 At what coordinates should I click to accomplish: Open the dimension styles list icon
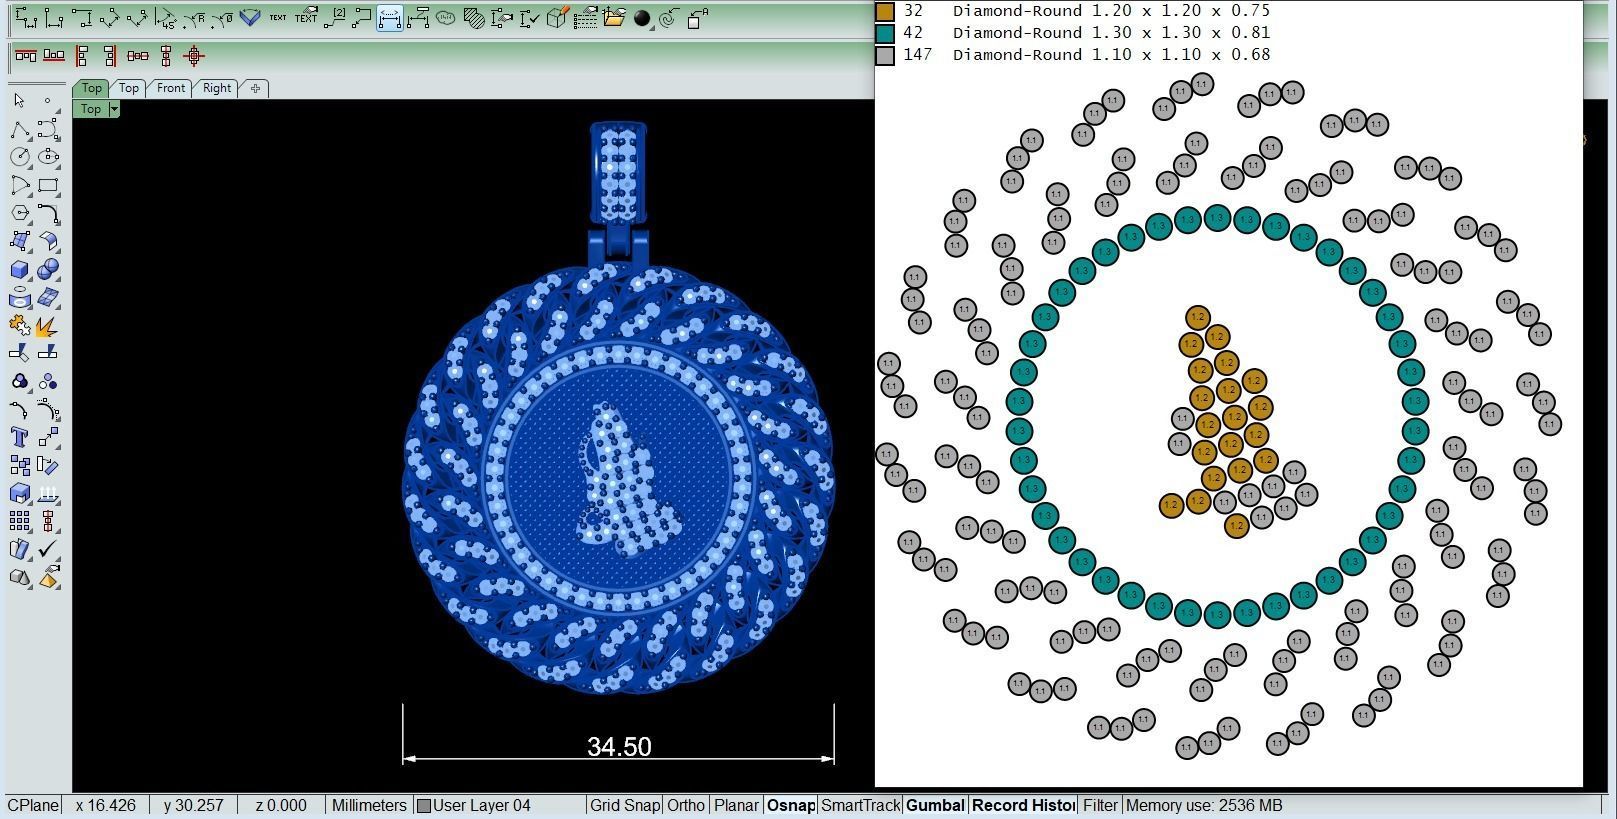coord(586,18)
